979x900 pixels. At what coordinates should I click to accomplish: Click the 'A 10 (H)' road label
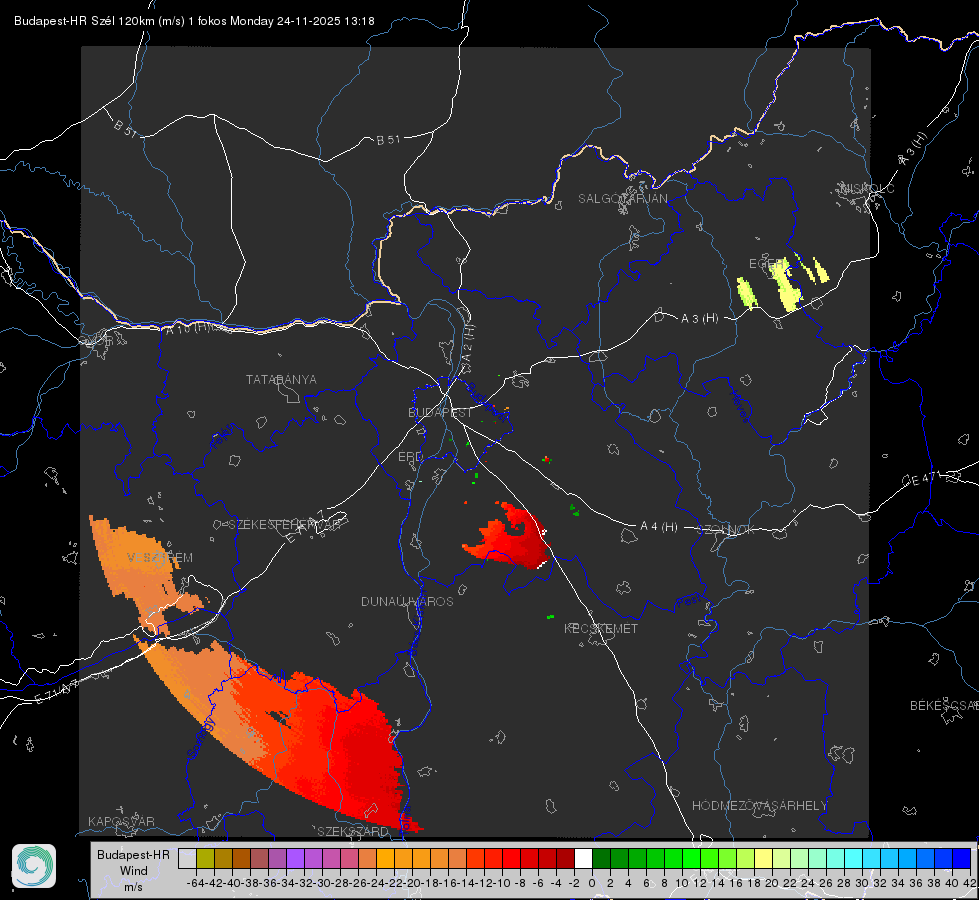187,327
